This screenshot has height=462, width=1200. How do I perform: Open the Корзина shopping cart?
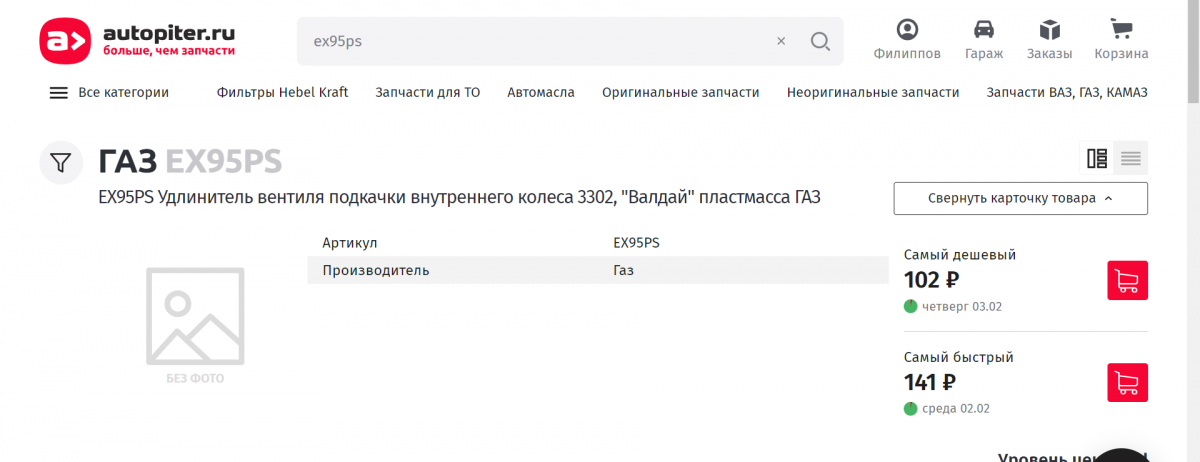point(1121,40)
